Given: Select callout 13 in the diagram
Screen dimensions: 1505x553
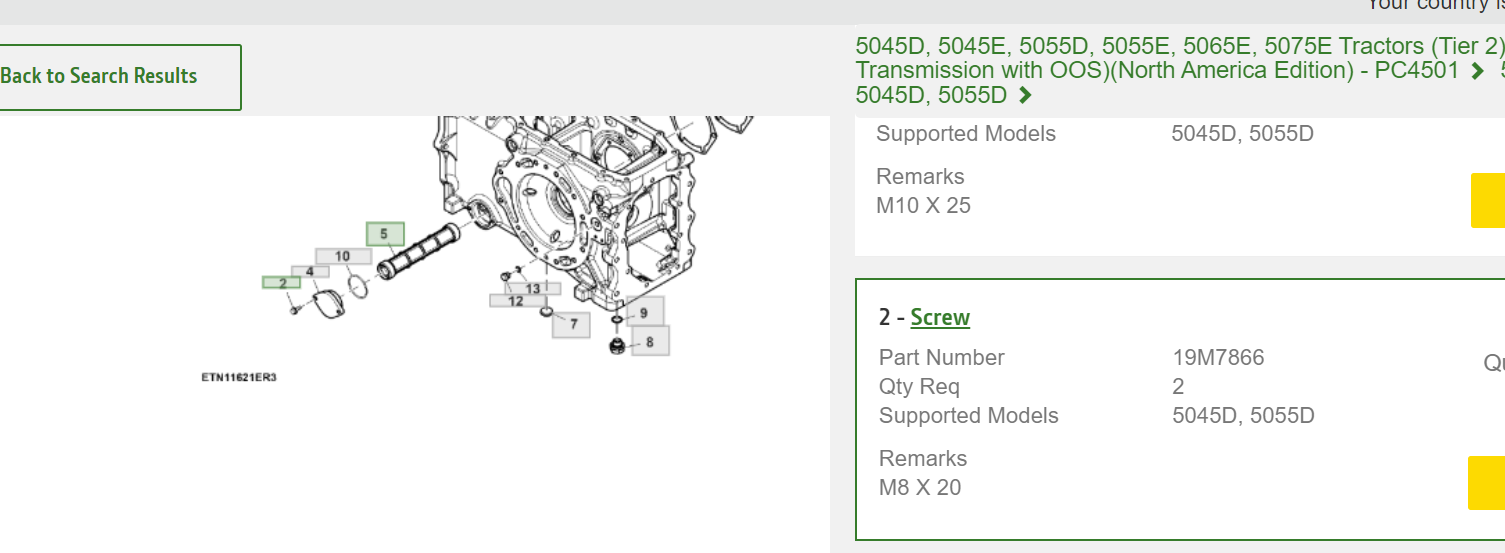Looking at the screenshot, I should 534,289.
